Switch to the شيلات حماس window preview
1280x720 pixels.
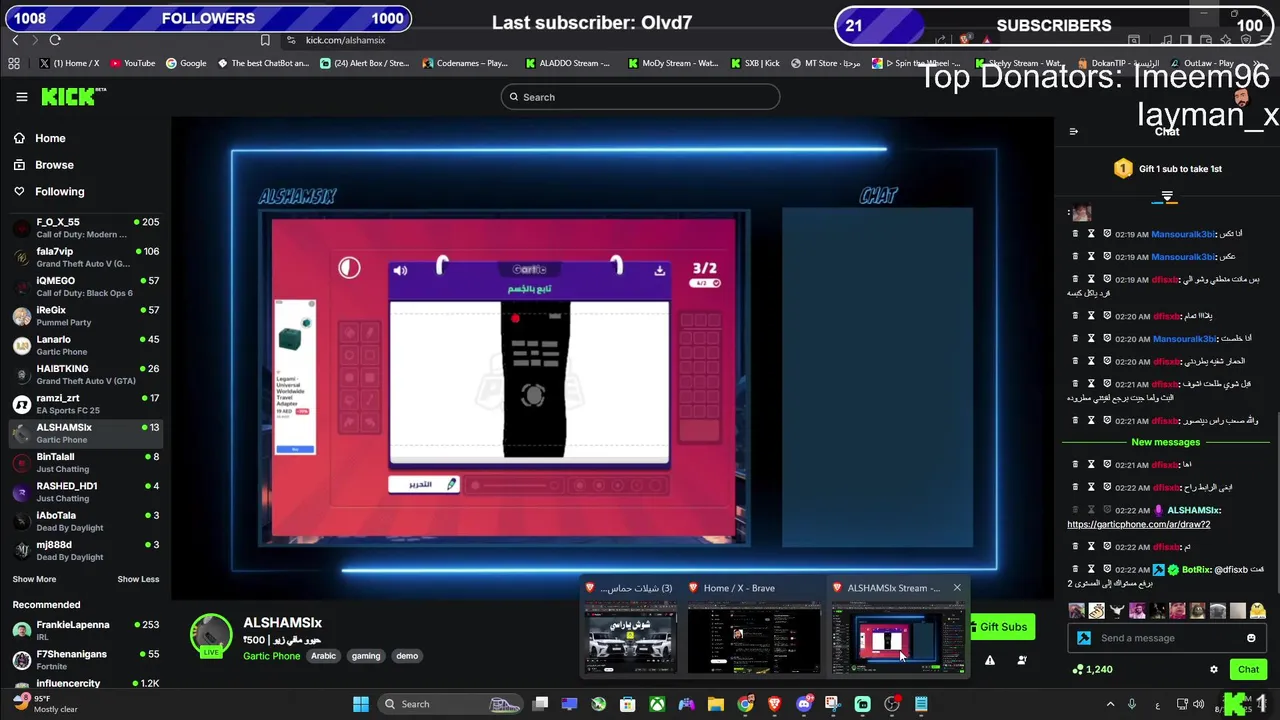point(630,630)
